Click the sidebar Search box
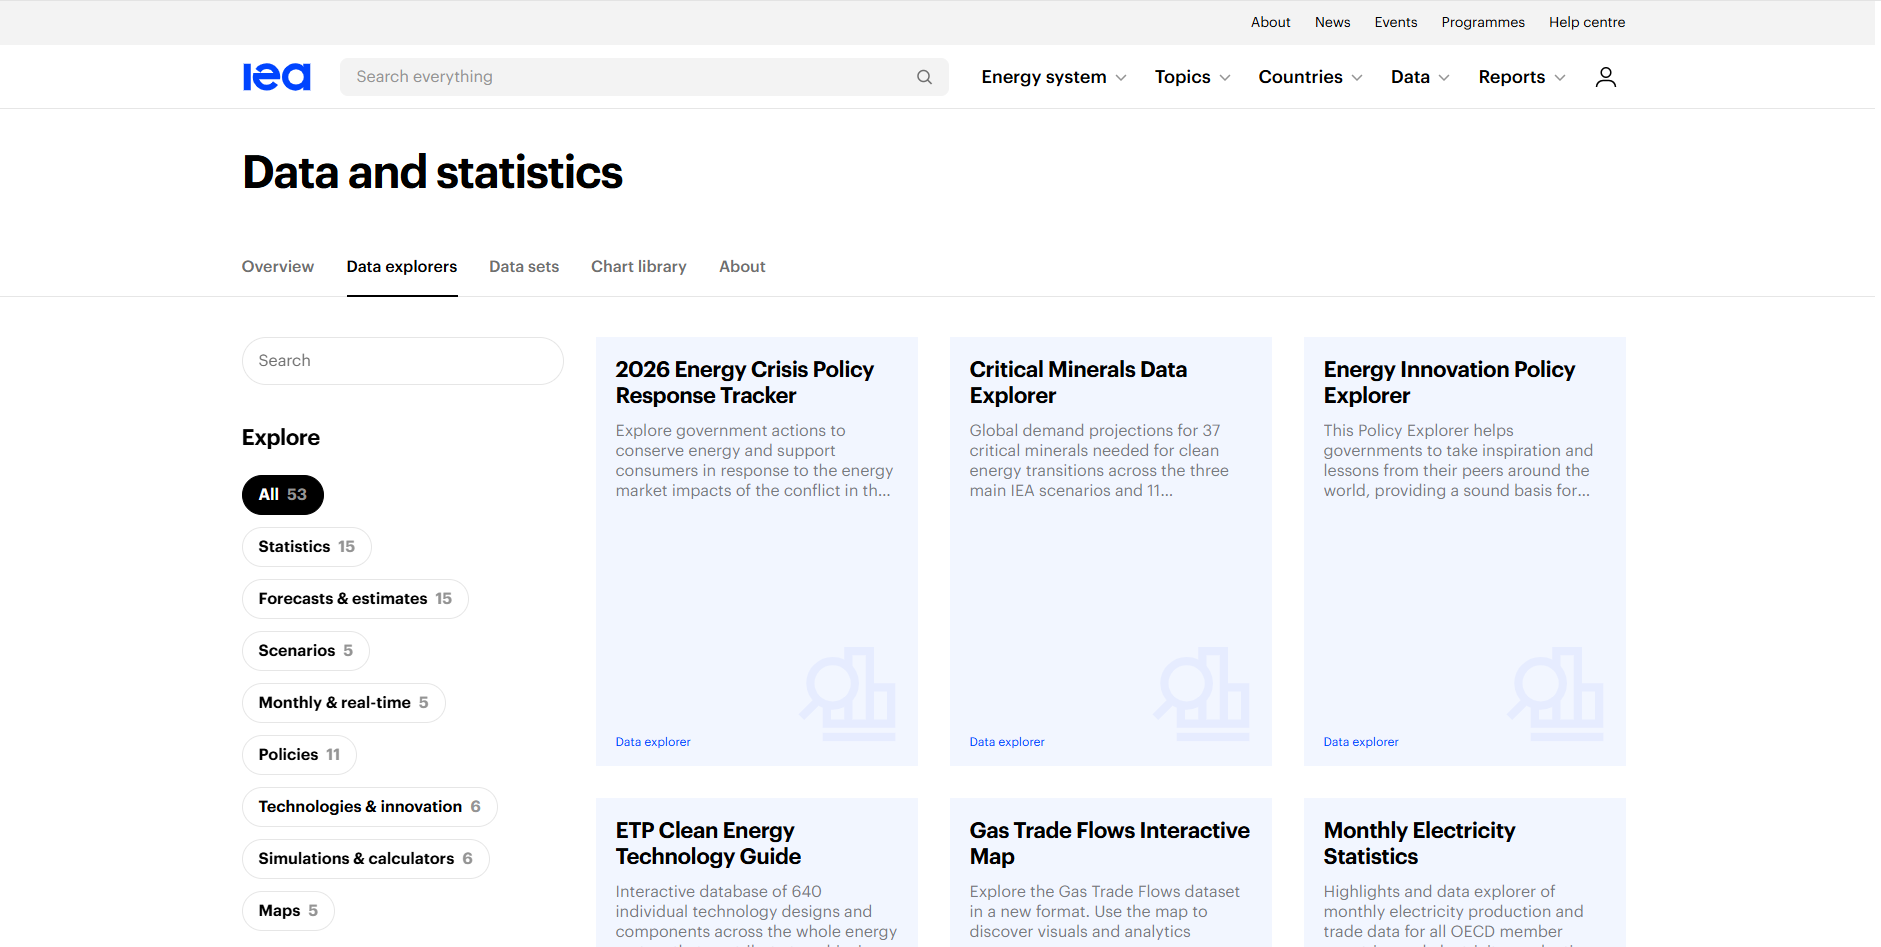The height and width of the screenshot is (947, 1881). coord(403,361)
